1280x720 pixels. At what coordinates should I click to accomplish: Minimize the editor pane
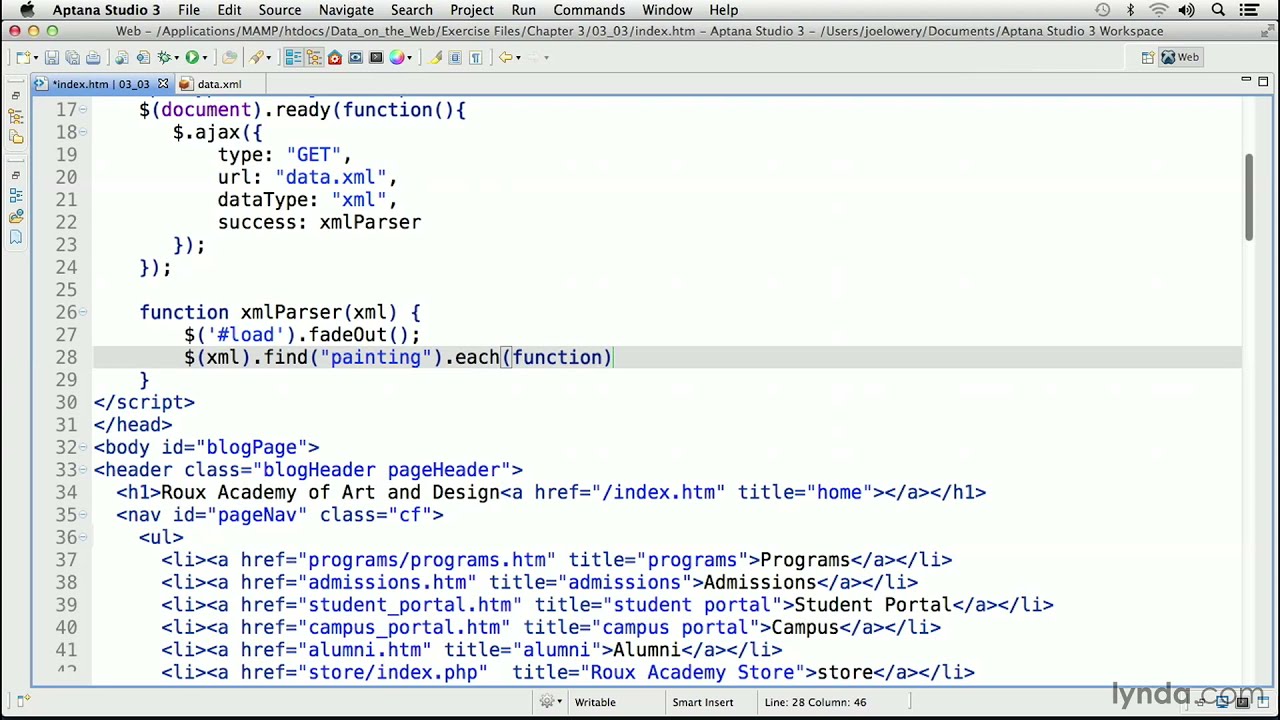1246,81
